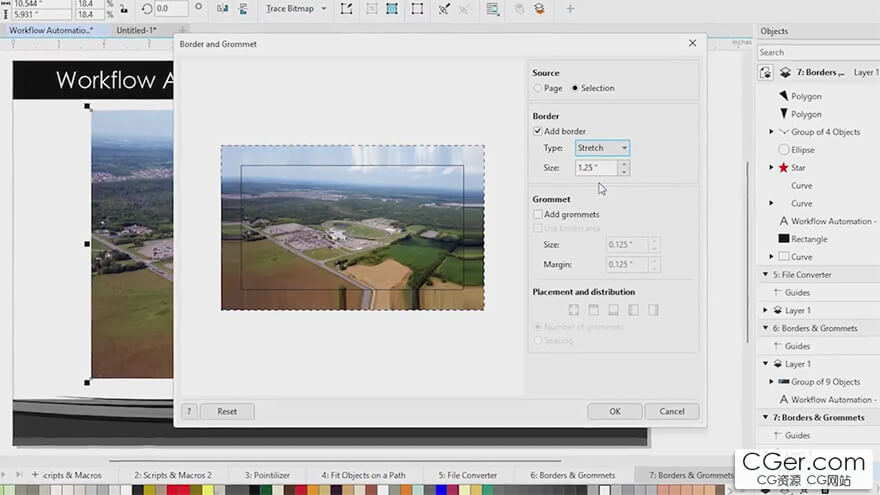Select the Page source radio button
Screen dimensions: 880x495
click(x=538, y=88)
